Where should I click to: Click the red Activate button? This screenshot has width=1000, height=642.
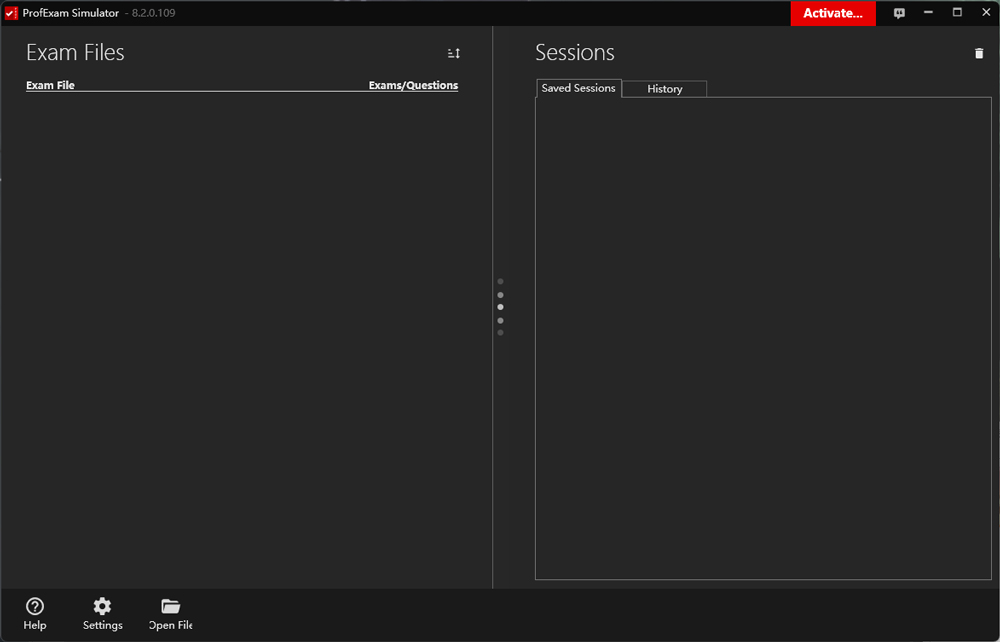[833, 13]
